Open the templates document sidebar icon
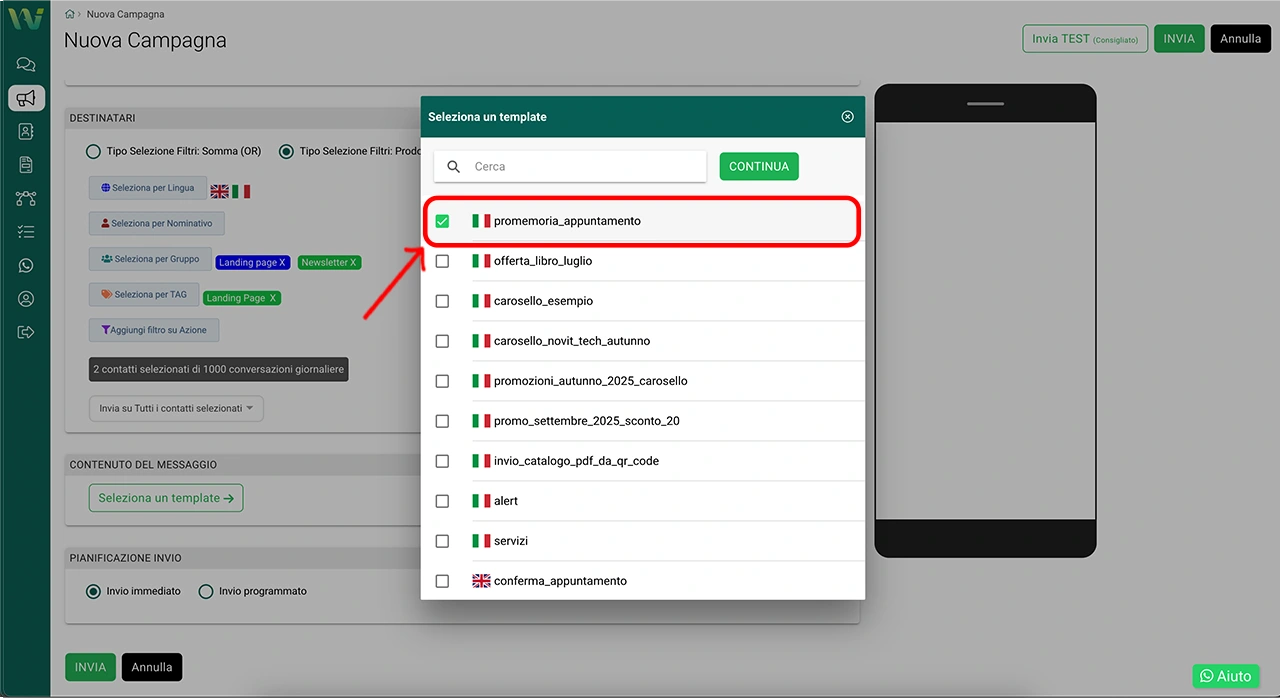The image size is (1280, 698). point(26,165)
